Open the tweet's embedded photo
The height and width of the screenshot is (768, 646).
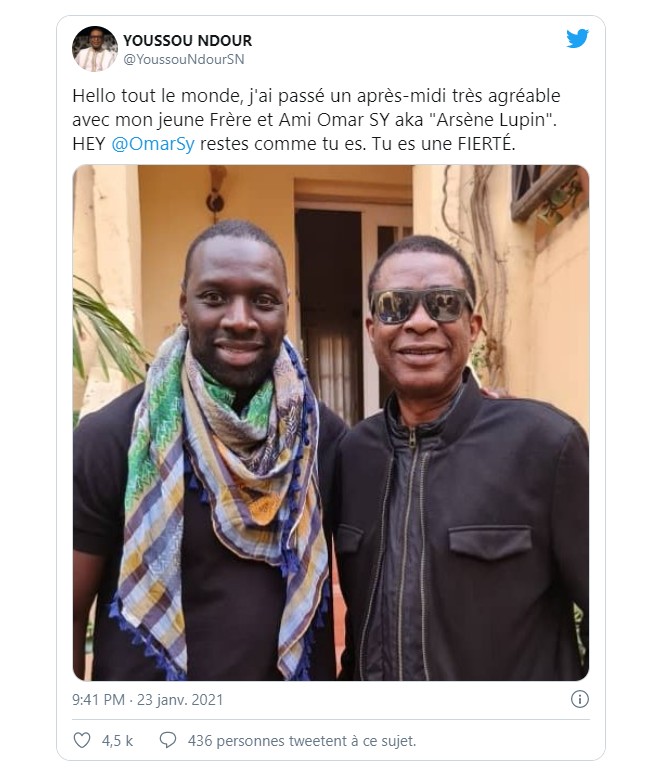330,422
